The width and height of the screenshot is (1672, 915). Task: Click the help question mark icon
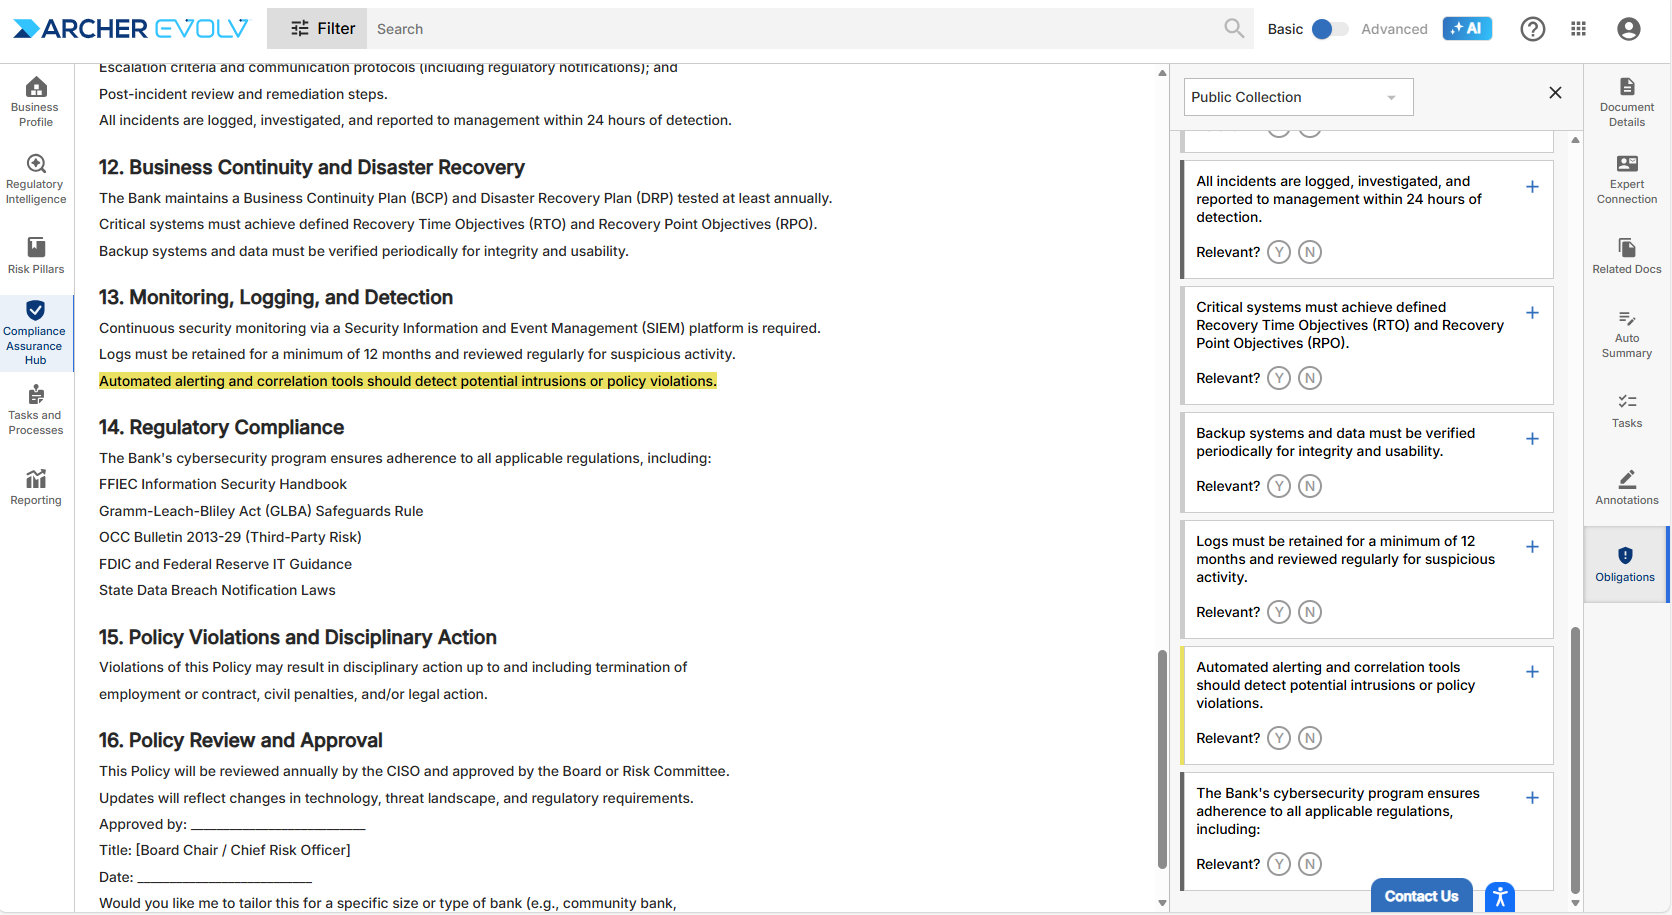pos(1532,29)
